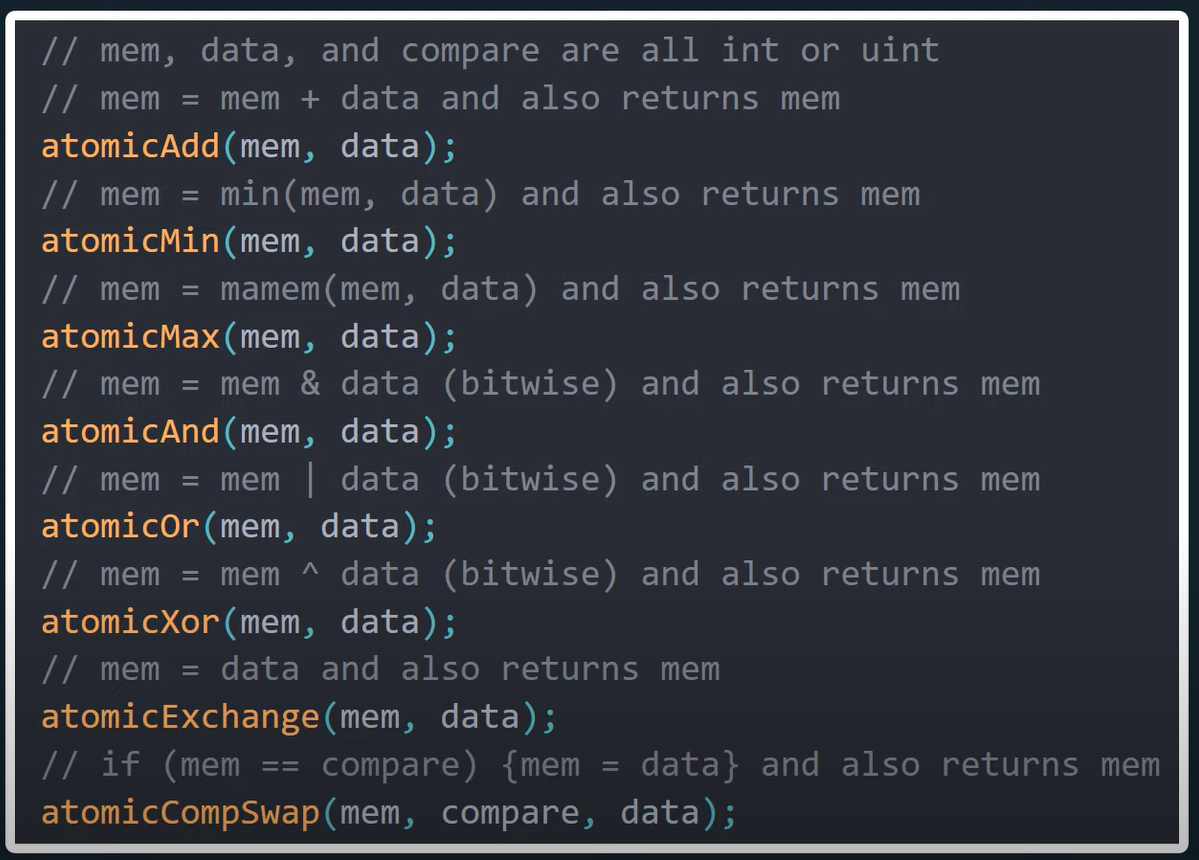
Task: Click the "|" operator in the bitwise comment
Action: pyautogui.click(x=311, y=480)
